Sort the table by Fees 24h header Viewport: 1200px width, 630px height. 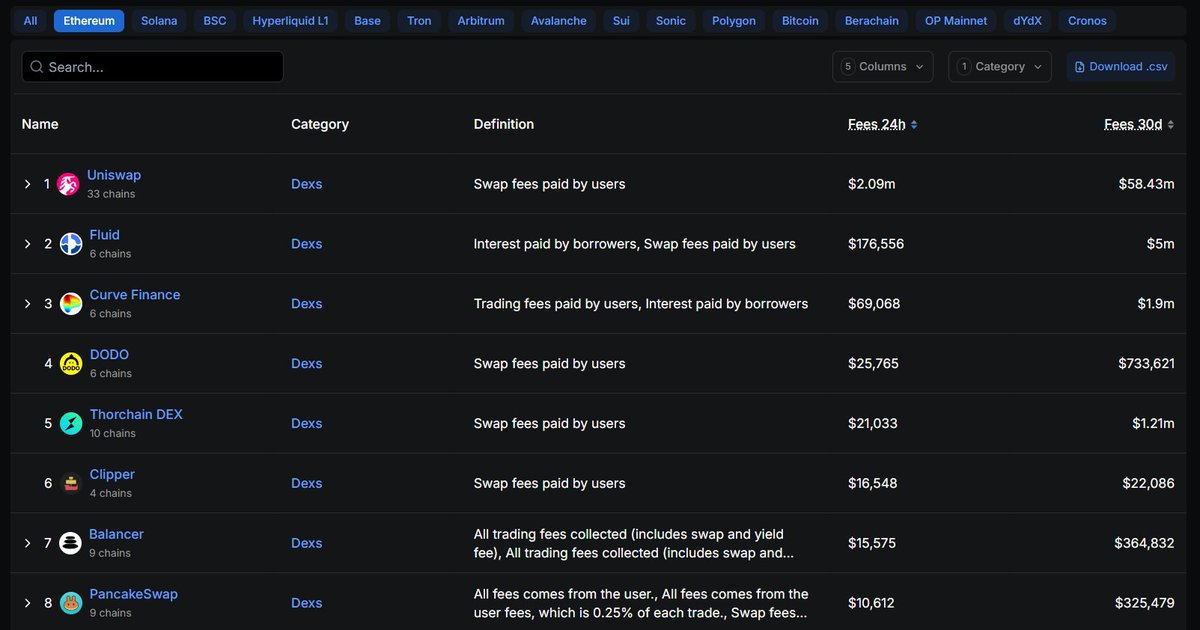click(877, 125)
